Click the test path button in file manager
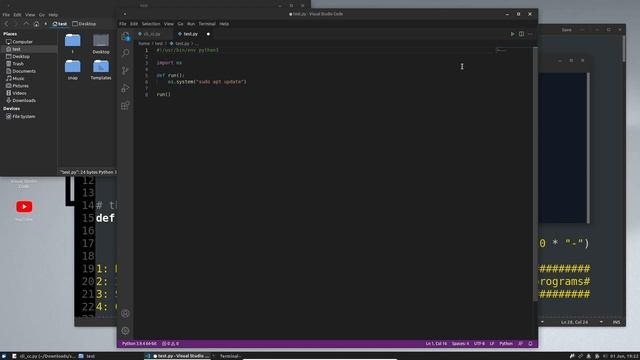 coord(60,24)
